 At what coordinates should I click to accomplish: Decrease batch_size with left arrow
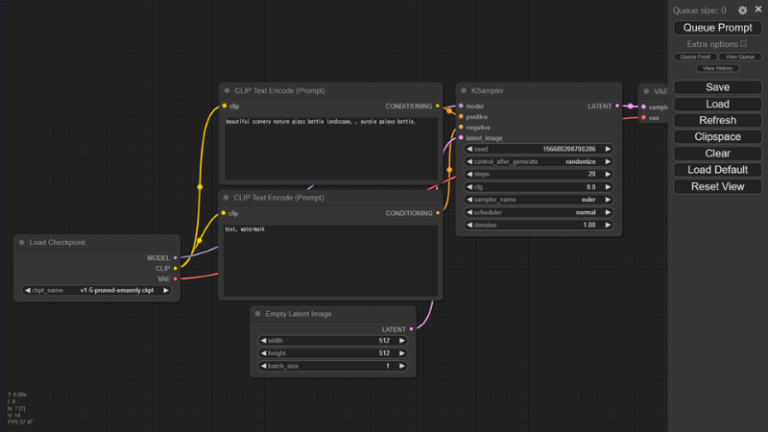click(x=264, y=366)
